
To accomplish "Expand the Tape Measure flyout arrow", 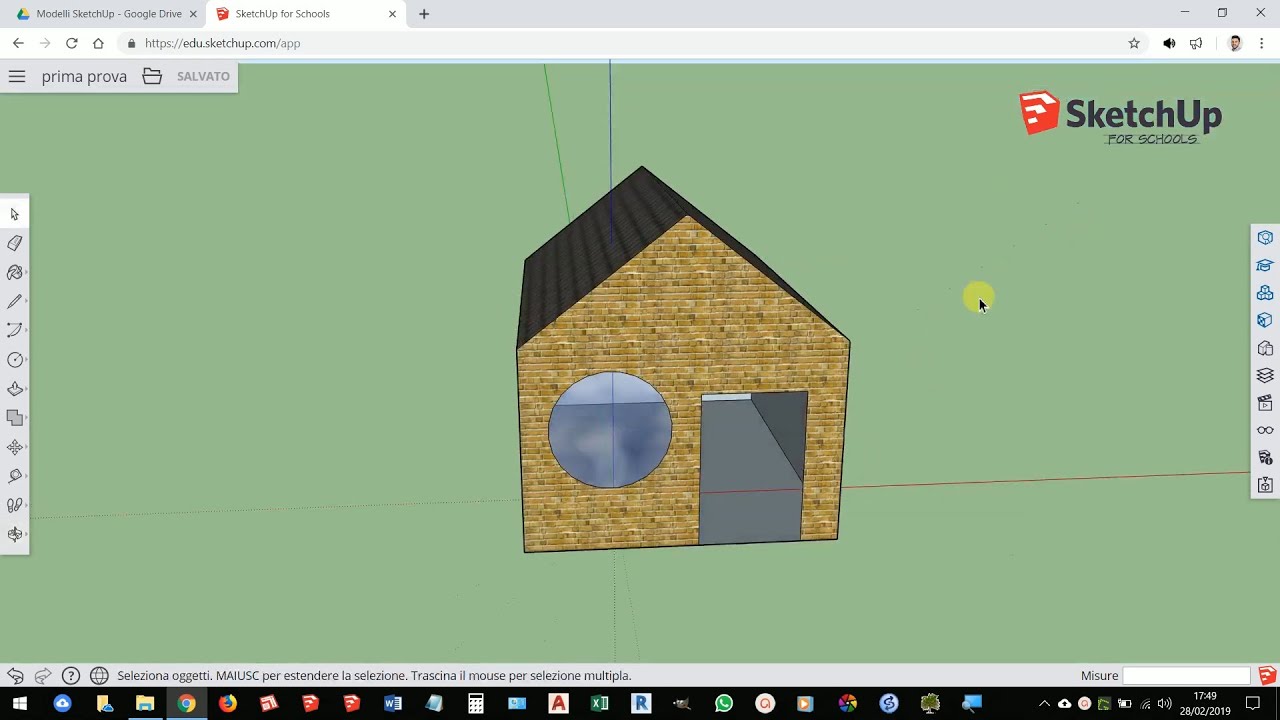I will pos(25,477).
